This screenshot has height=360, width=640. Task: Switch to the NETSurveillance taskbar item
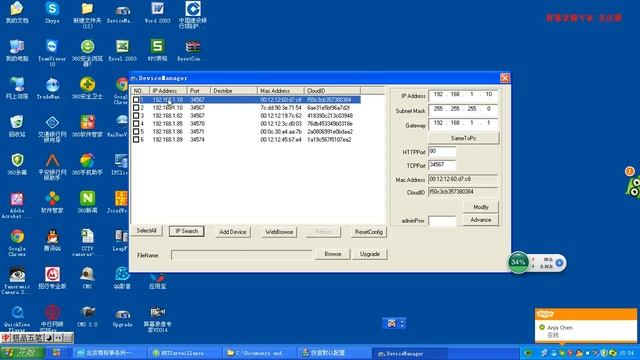tap(184, 353)
